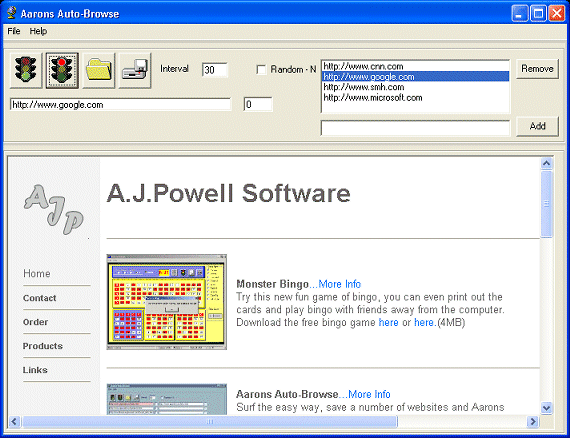Click the Remove button

pyautogui.click(x=537, y=69)
